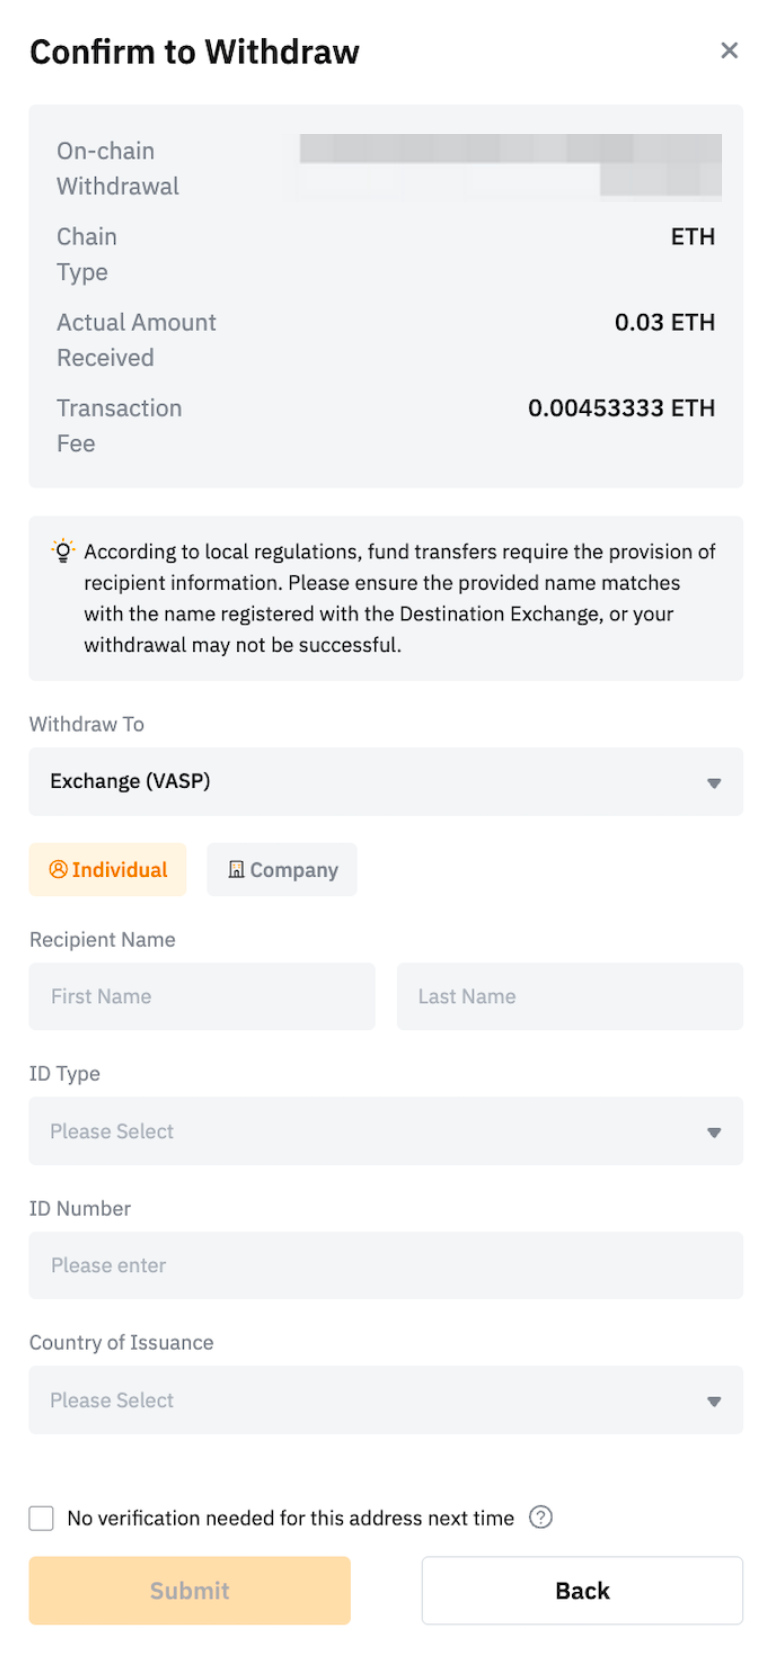Enable no verification needed next time checkbox

41,1518
